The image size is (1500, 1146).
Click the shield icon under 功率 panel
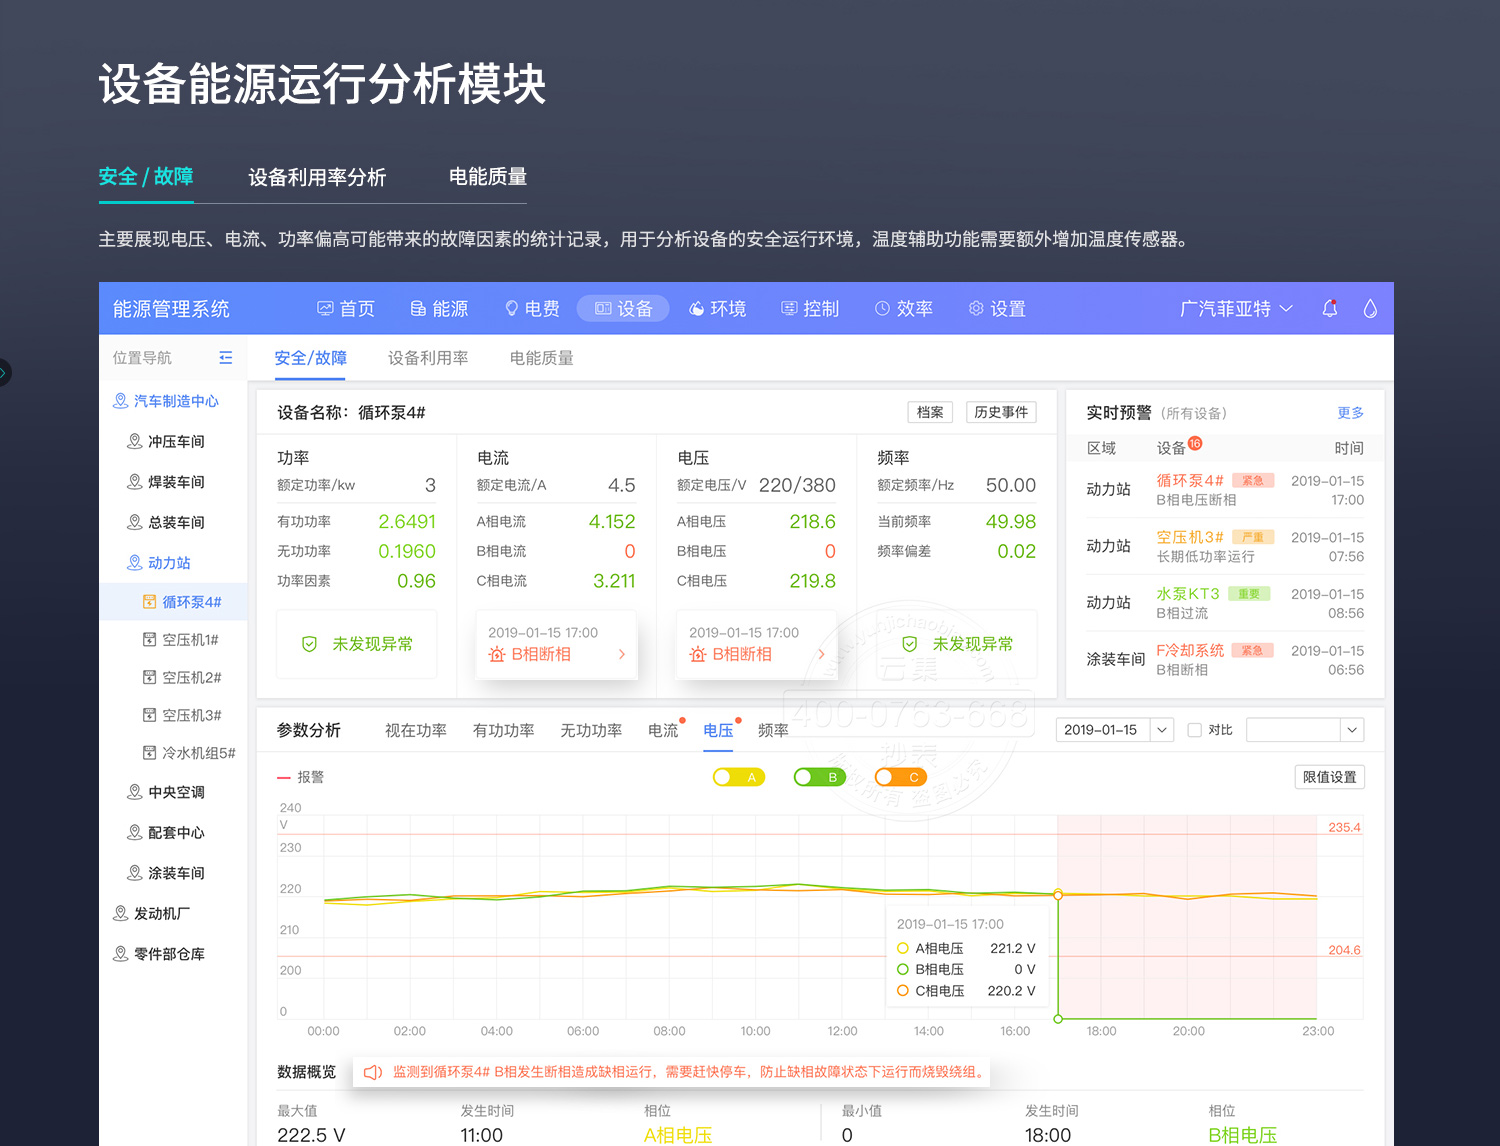pyautogui.click(x=310, y=644)
